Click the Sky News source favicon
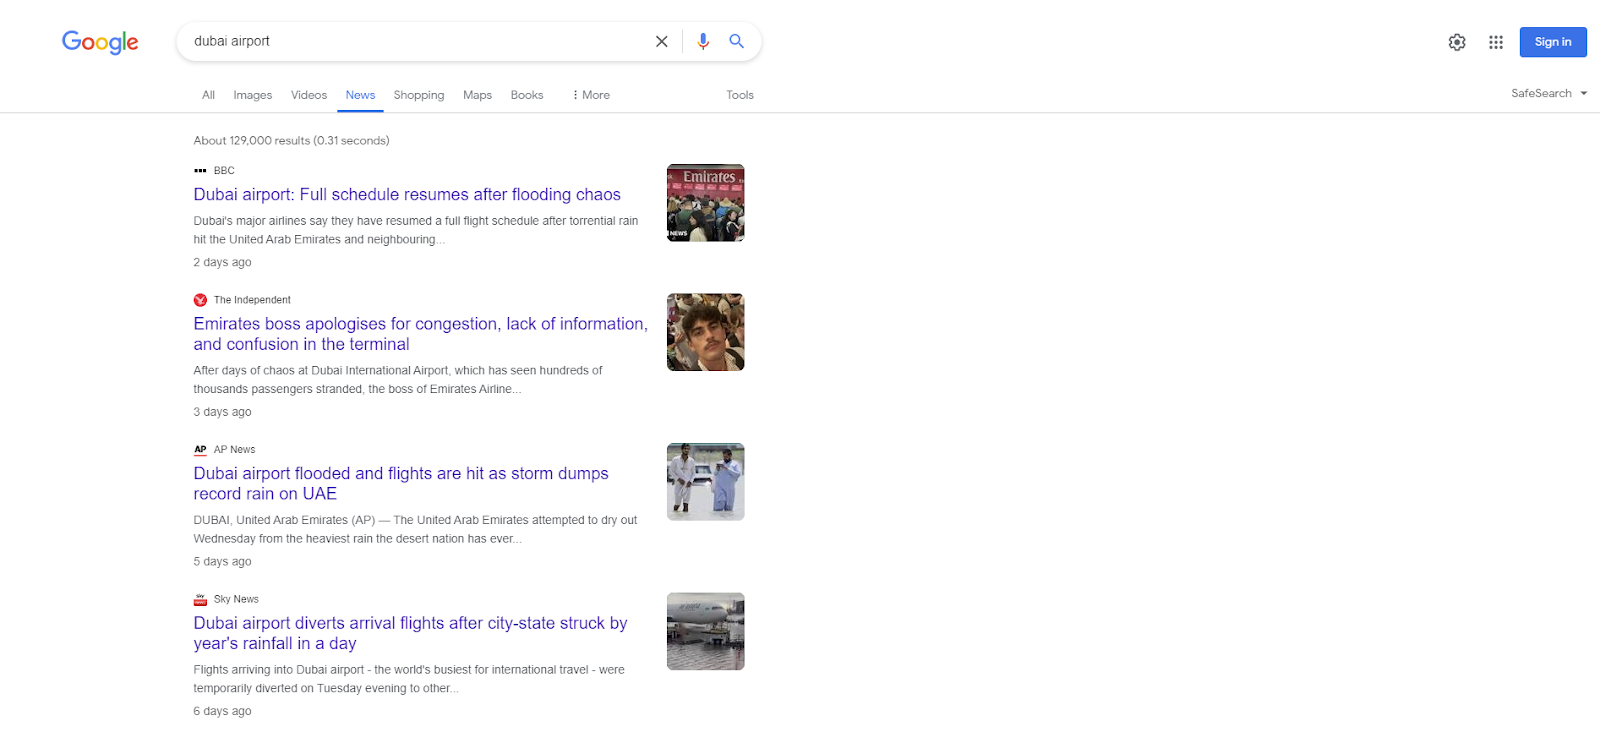Viewport: 1600px width, 732px height. coord(200,600)
